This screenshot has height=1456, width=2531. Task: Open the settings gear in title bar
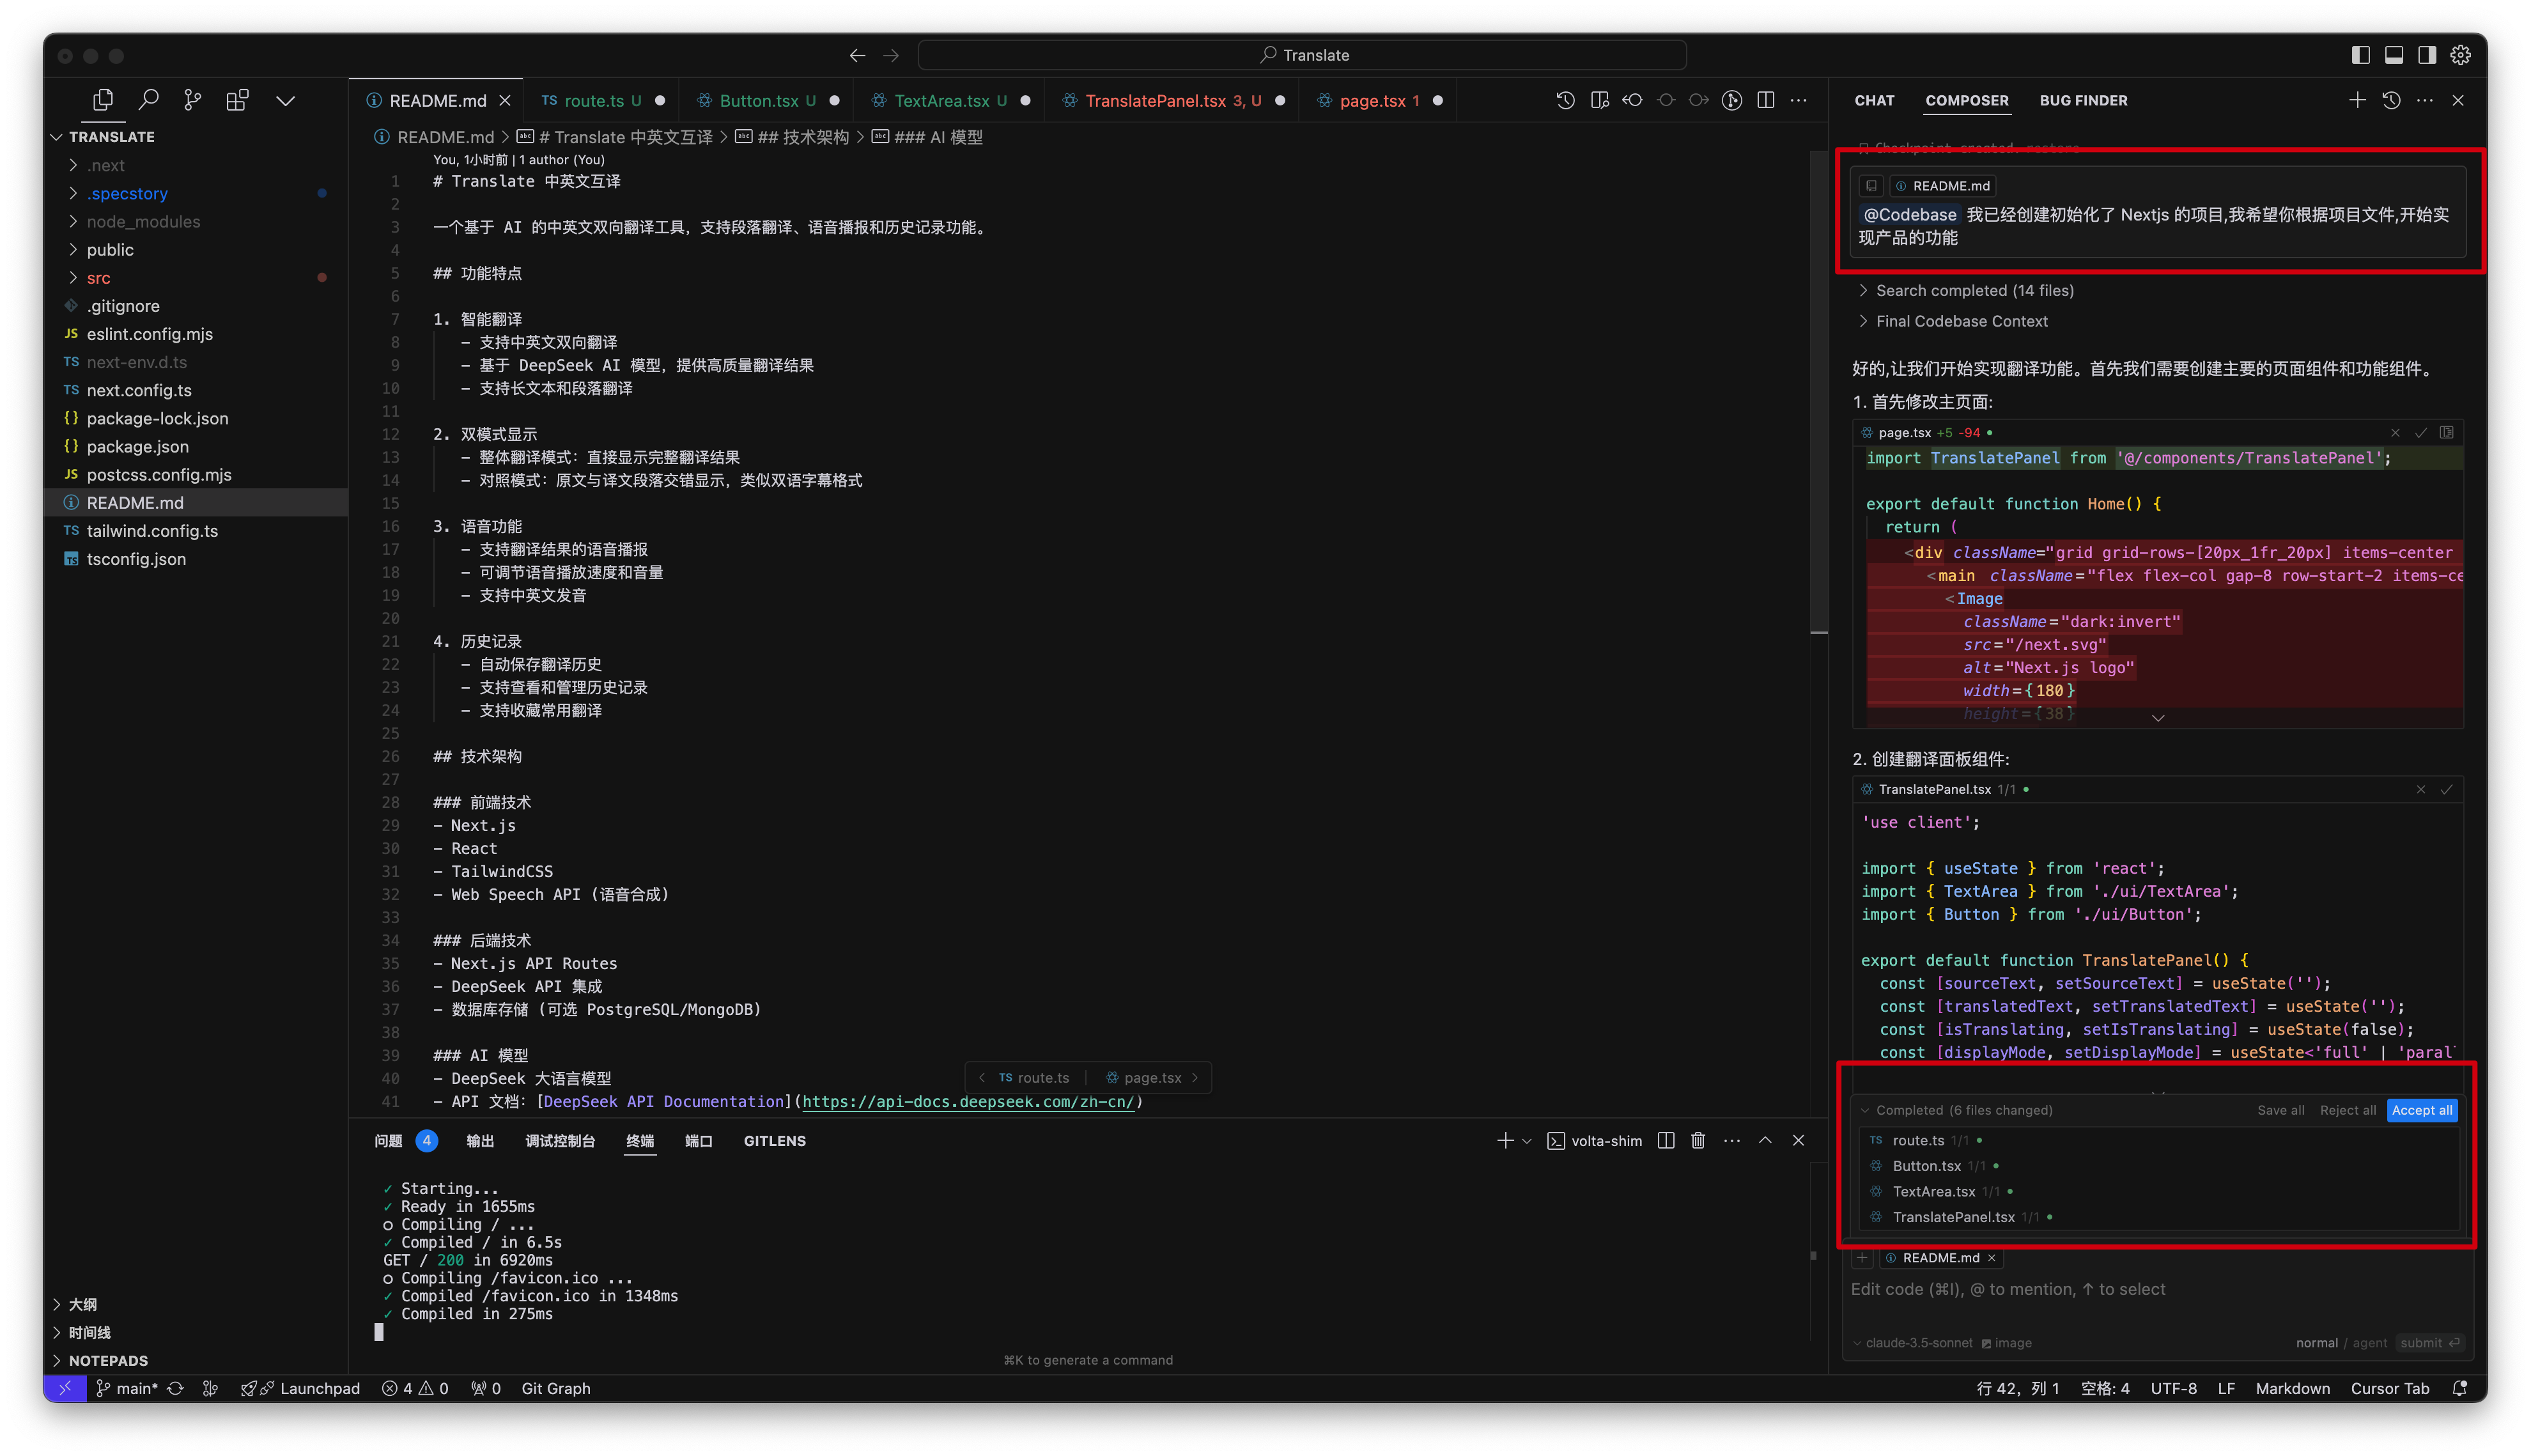(2461, 55)
